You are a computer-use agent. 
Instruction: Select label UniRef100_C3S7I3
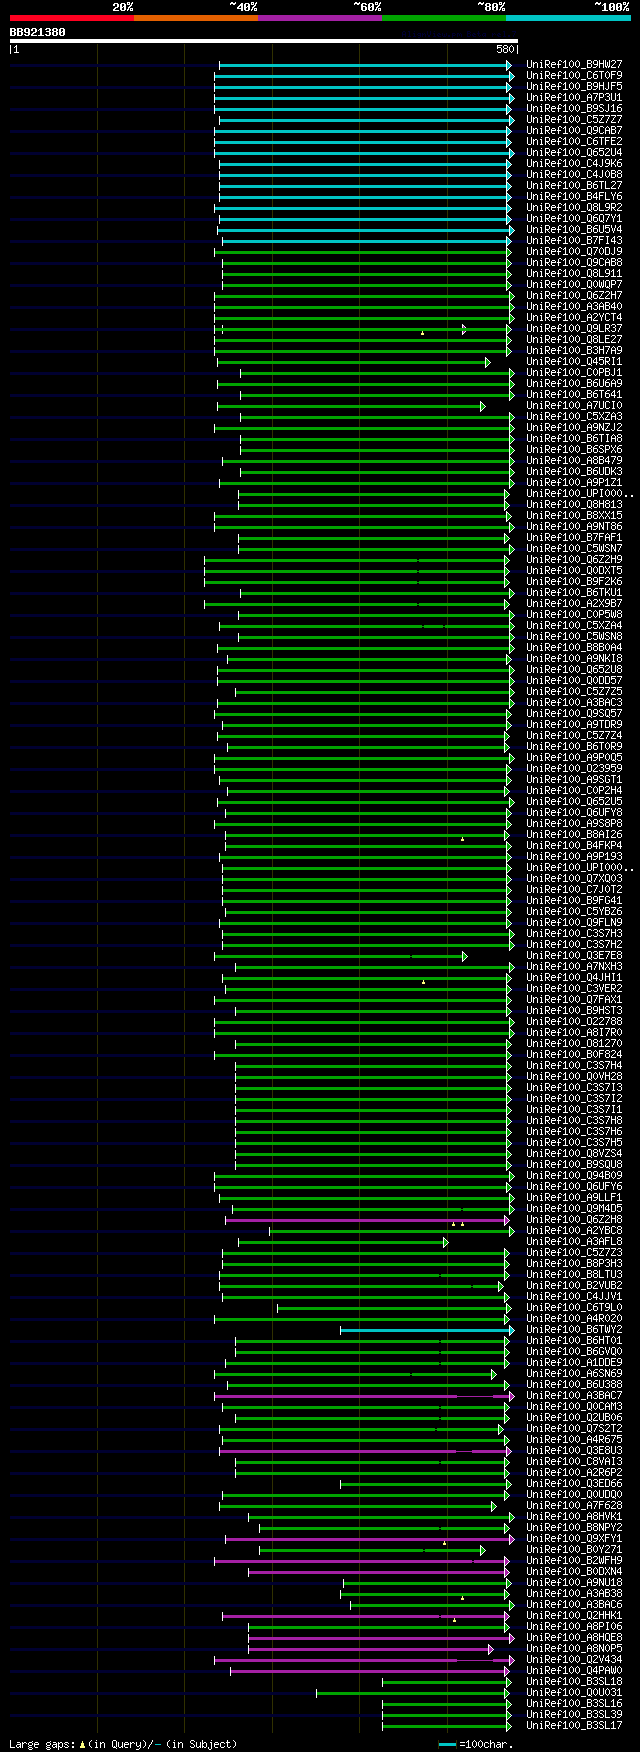tap(574, 1088)
